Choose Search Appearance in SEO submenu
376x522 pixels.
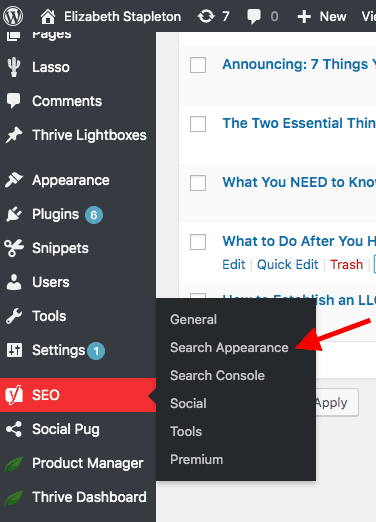tap(229, 347)
